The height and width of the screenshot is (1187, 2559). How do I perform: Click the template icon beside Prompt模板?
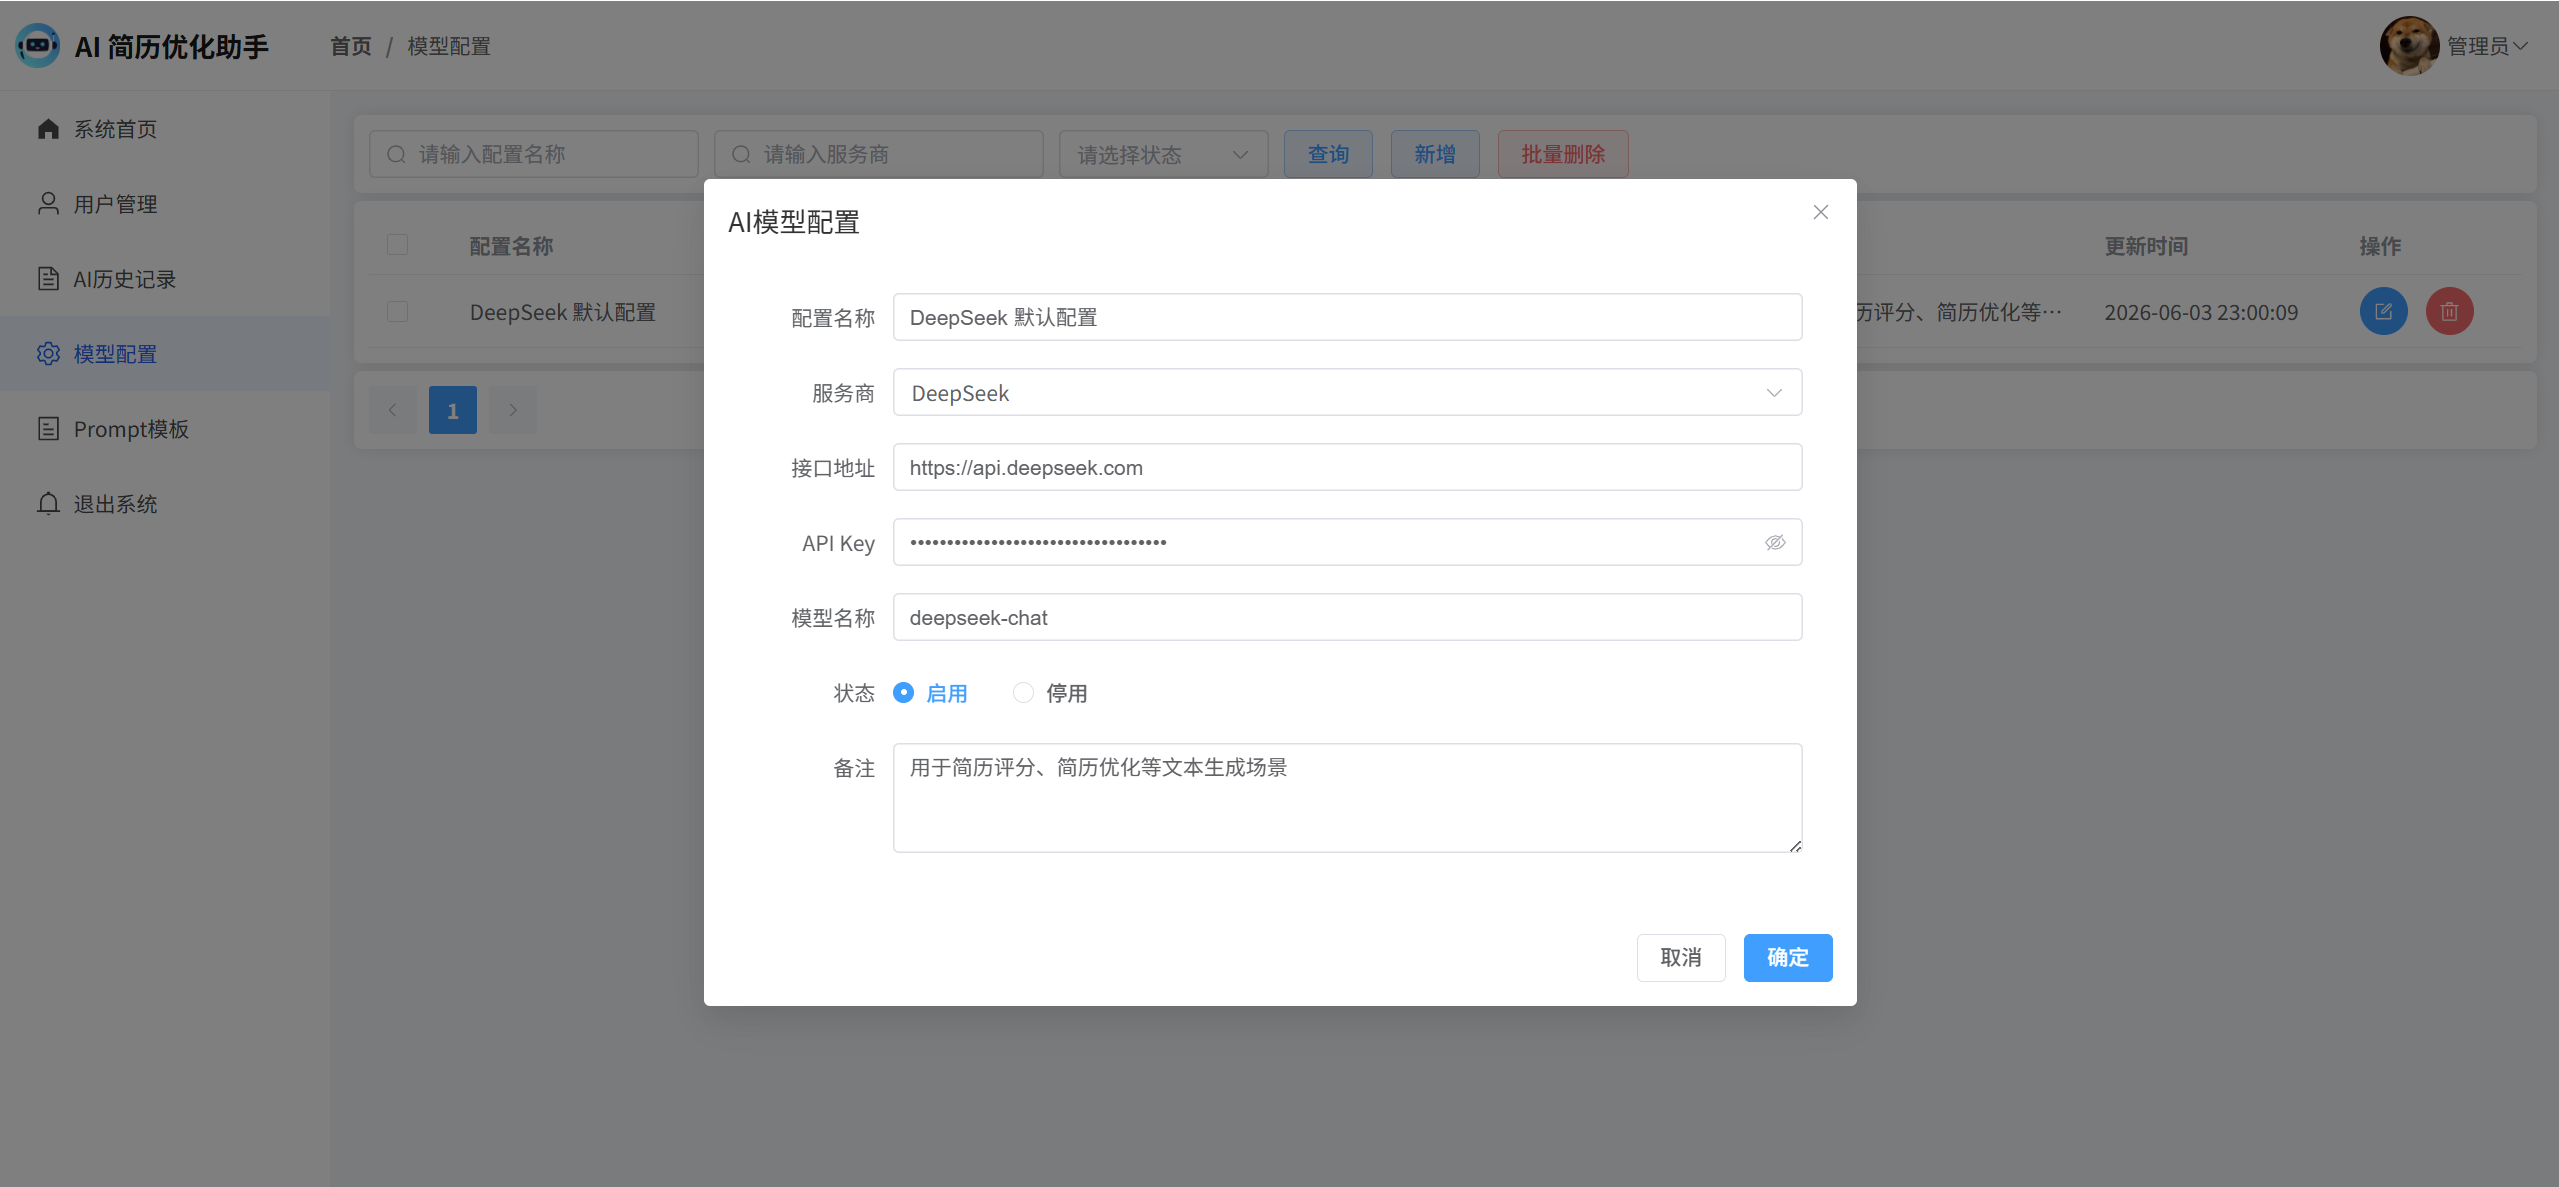pos(48,429)
